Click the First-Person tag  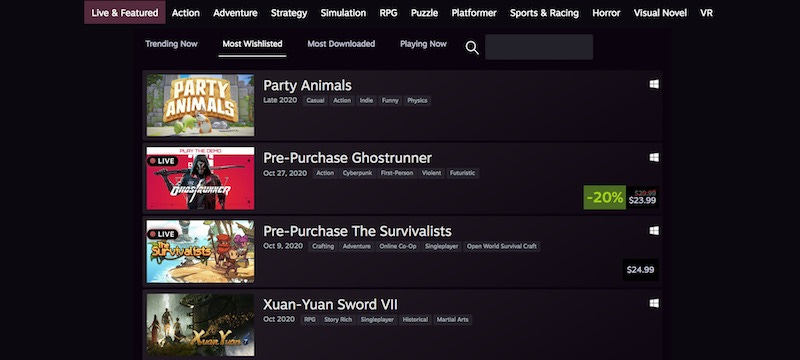coord(397,173)
